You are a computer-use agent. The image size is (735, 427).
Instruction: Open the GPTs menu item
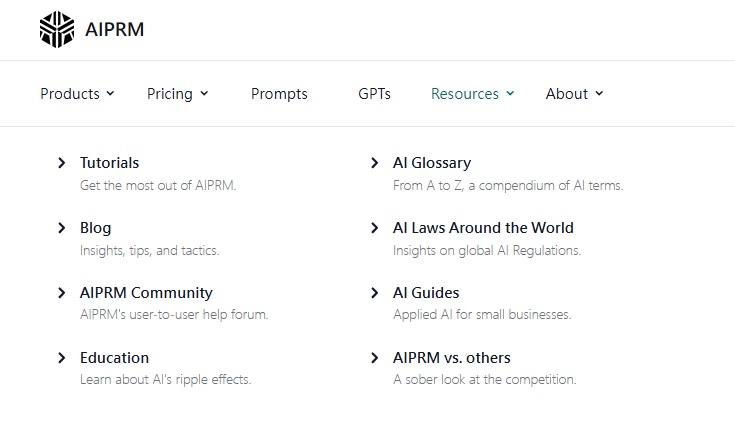374,94
